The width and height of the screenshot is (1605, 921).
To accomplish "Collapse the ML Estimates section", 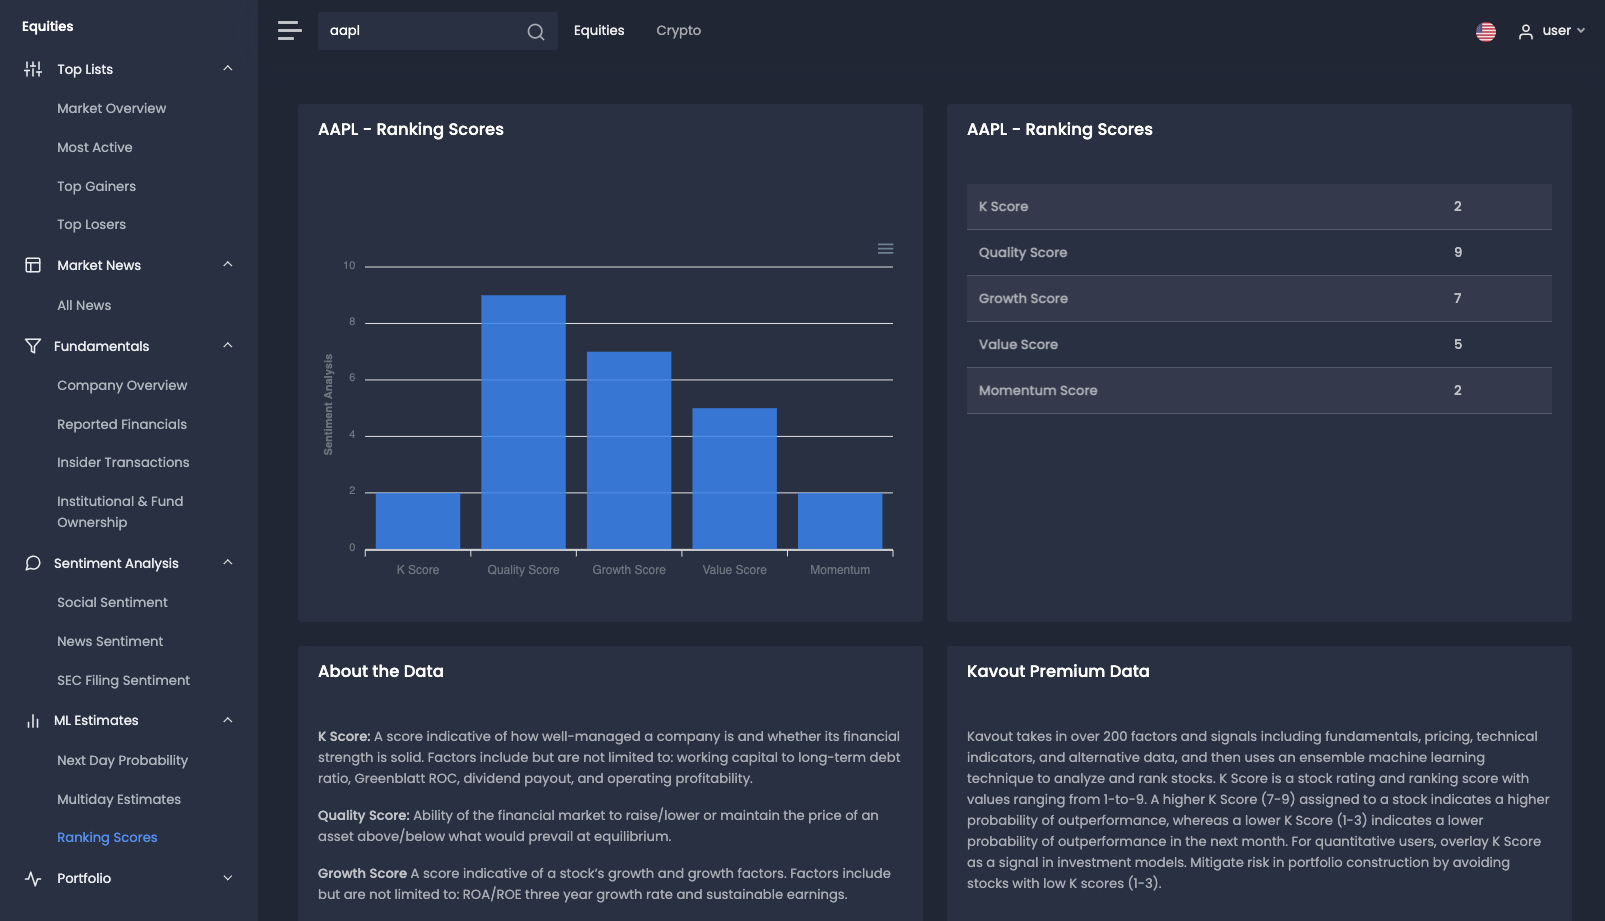I will coord(228,721).
